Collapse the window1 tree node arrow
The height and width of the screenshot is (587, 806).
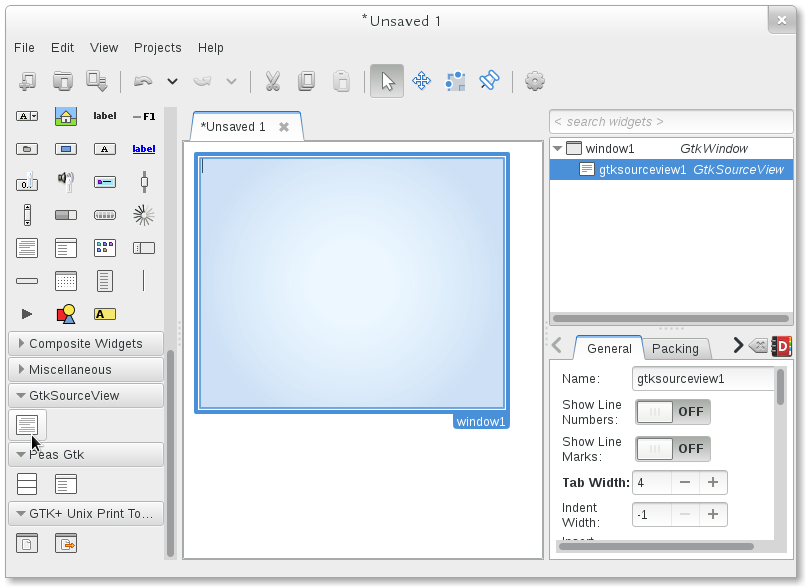[x=557, y=149]
